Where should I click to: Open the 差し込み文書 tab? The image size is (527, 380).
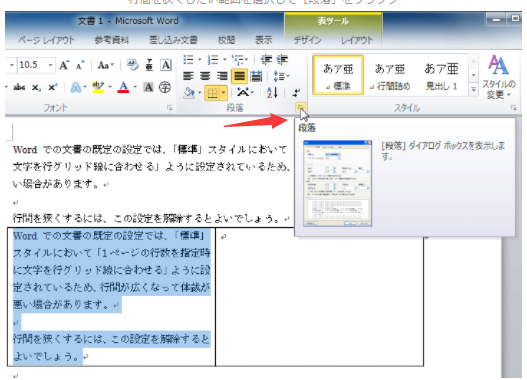[173, 40]
